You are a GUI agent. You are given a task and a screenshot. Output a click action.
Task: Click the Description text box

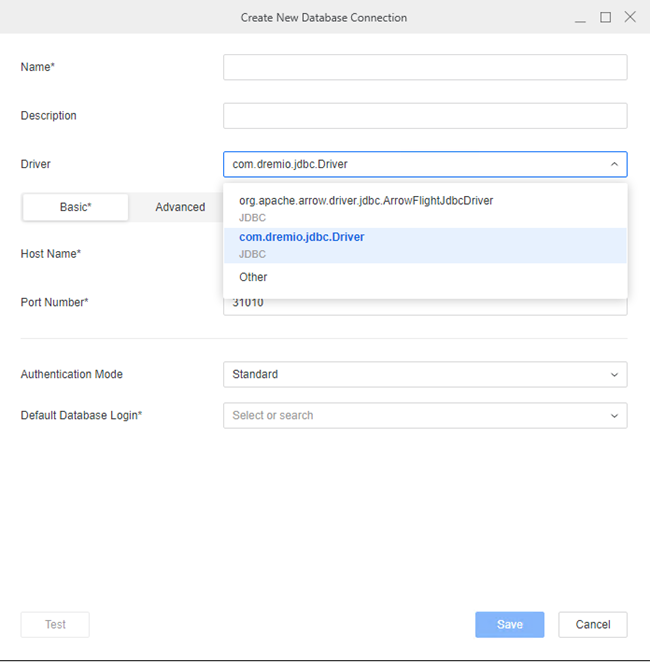click(x=424, y=116)
